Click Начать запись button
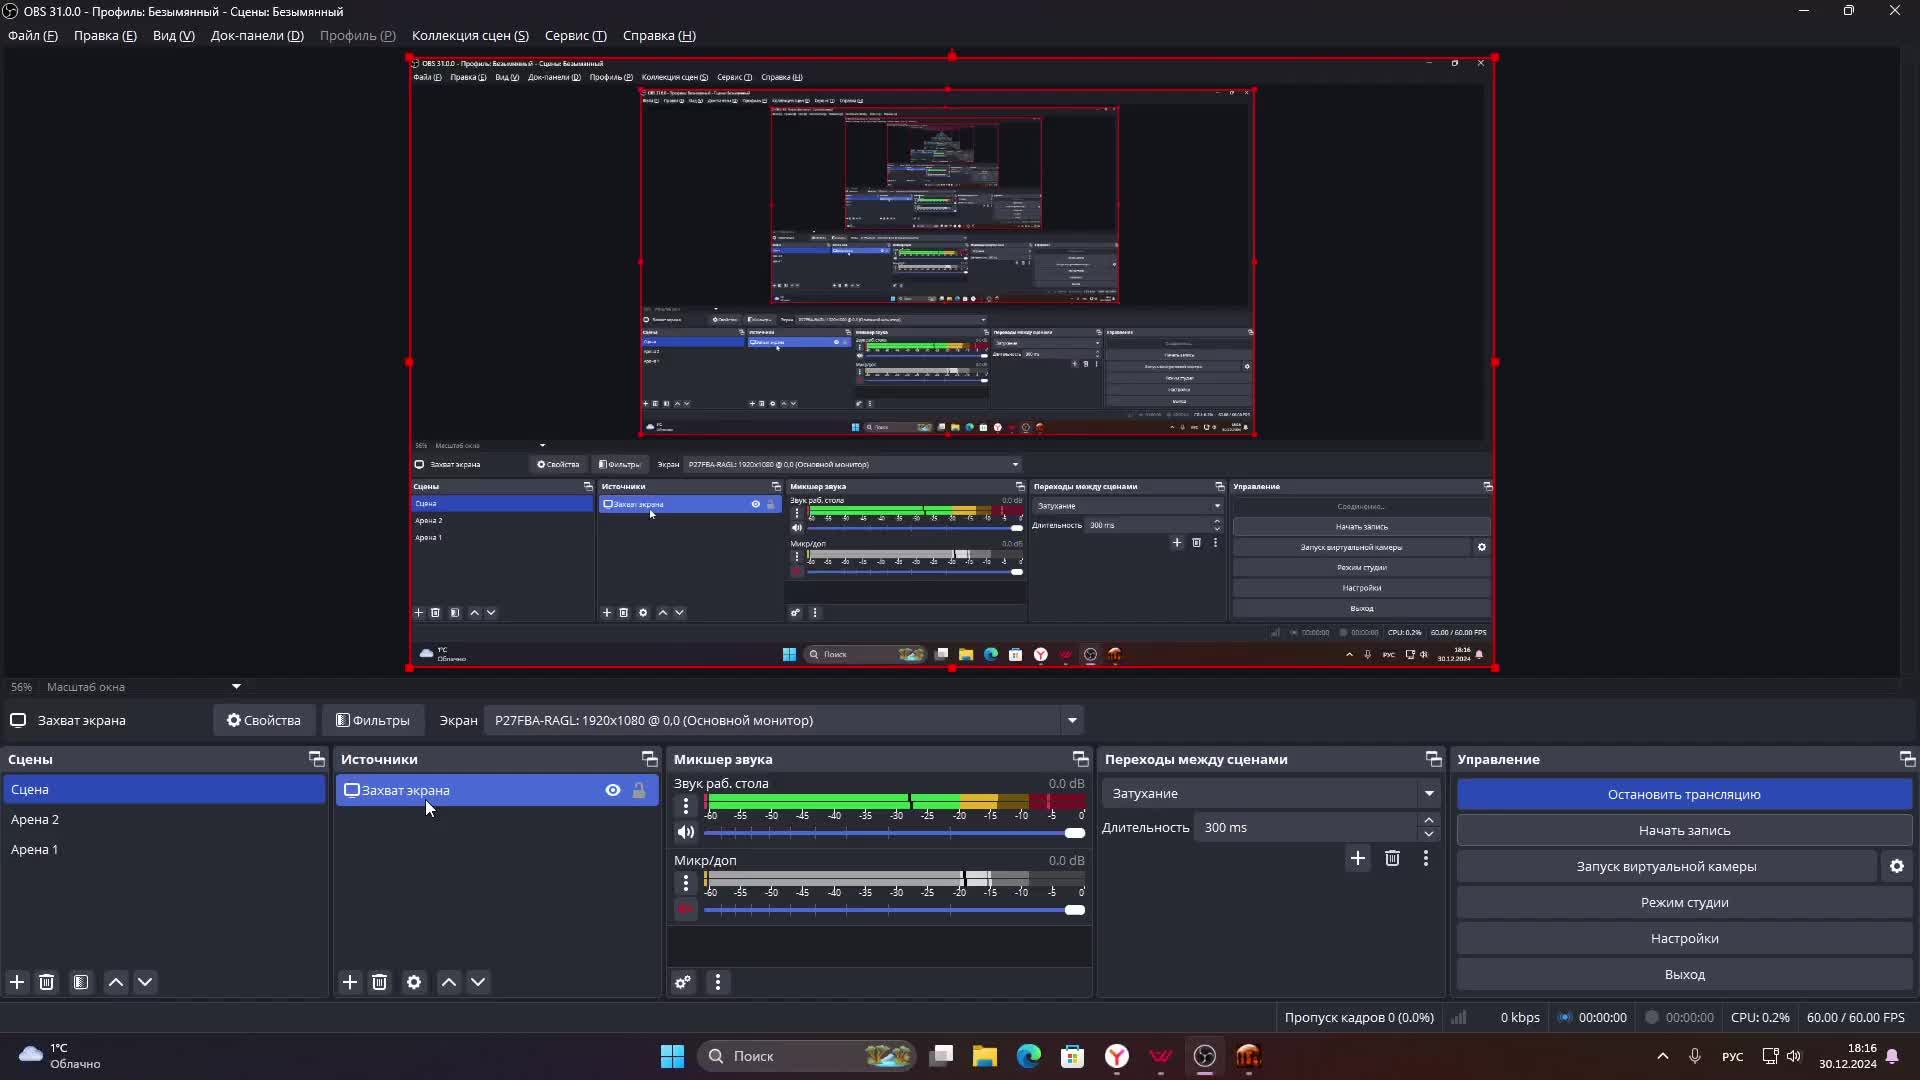 tap(1684, 830)
